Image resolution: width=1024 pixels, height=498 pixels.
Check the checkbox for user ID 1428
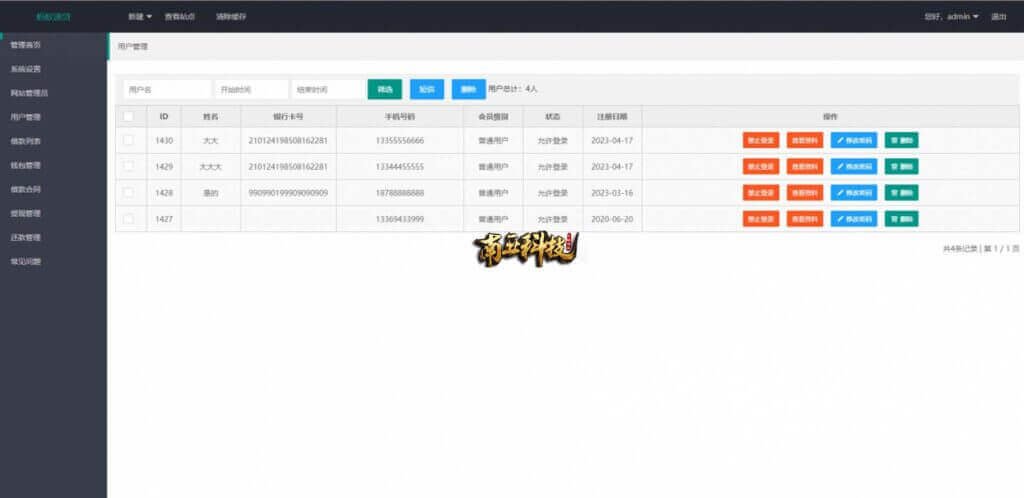tap(128, 192)
